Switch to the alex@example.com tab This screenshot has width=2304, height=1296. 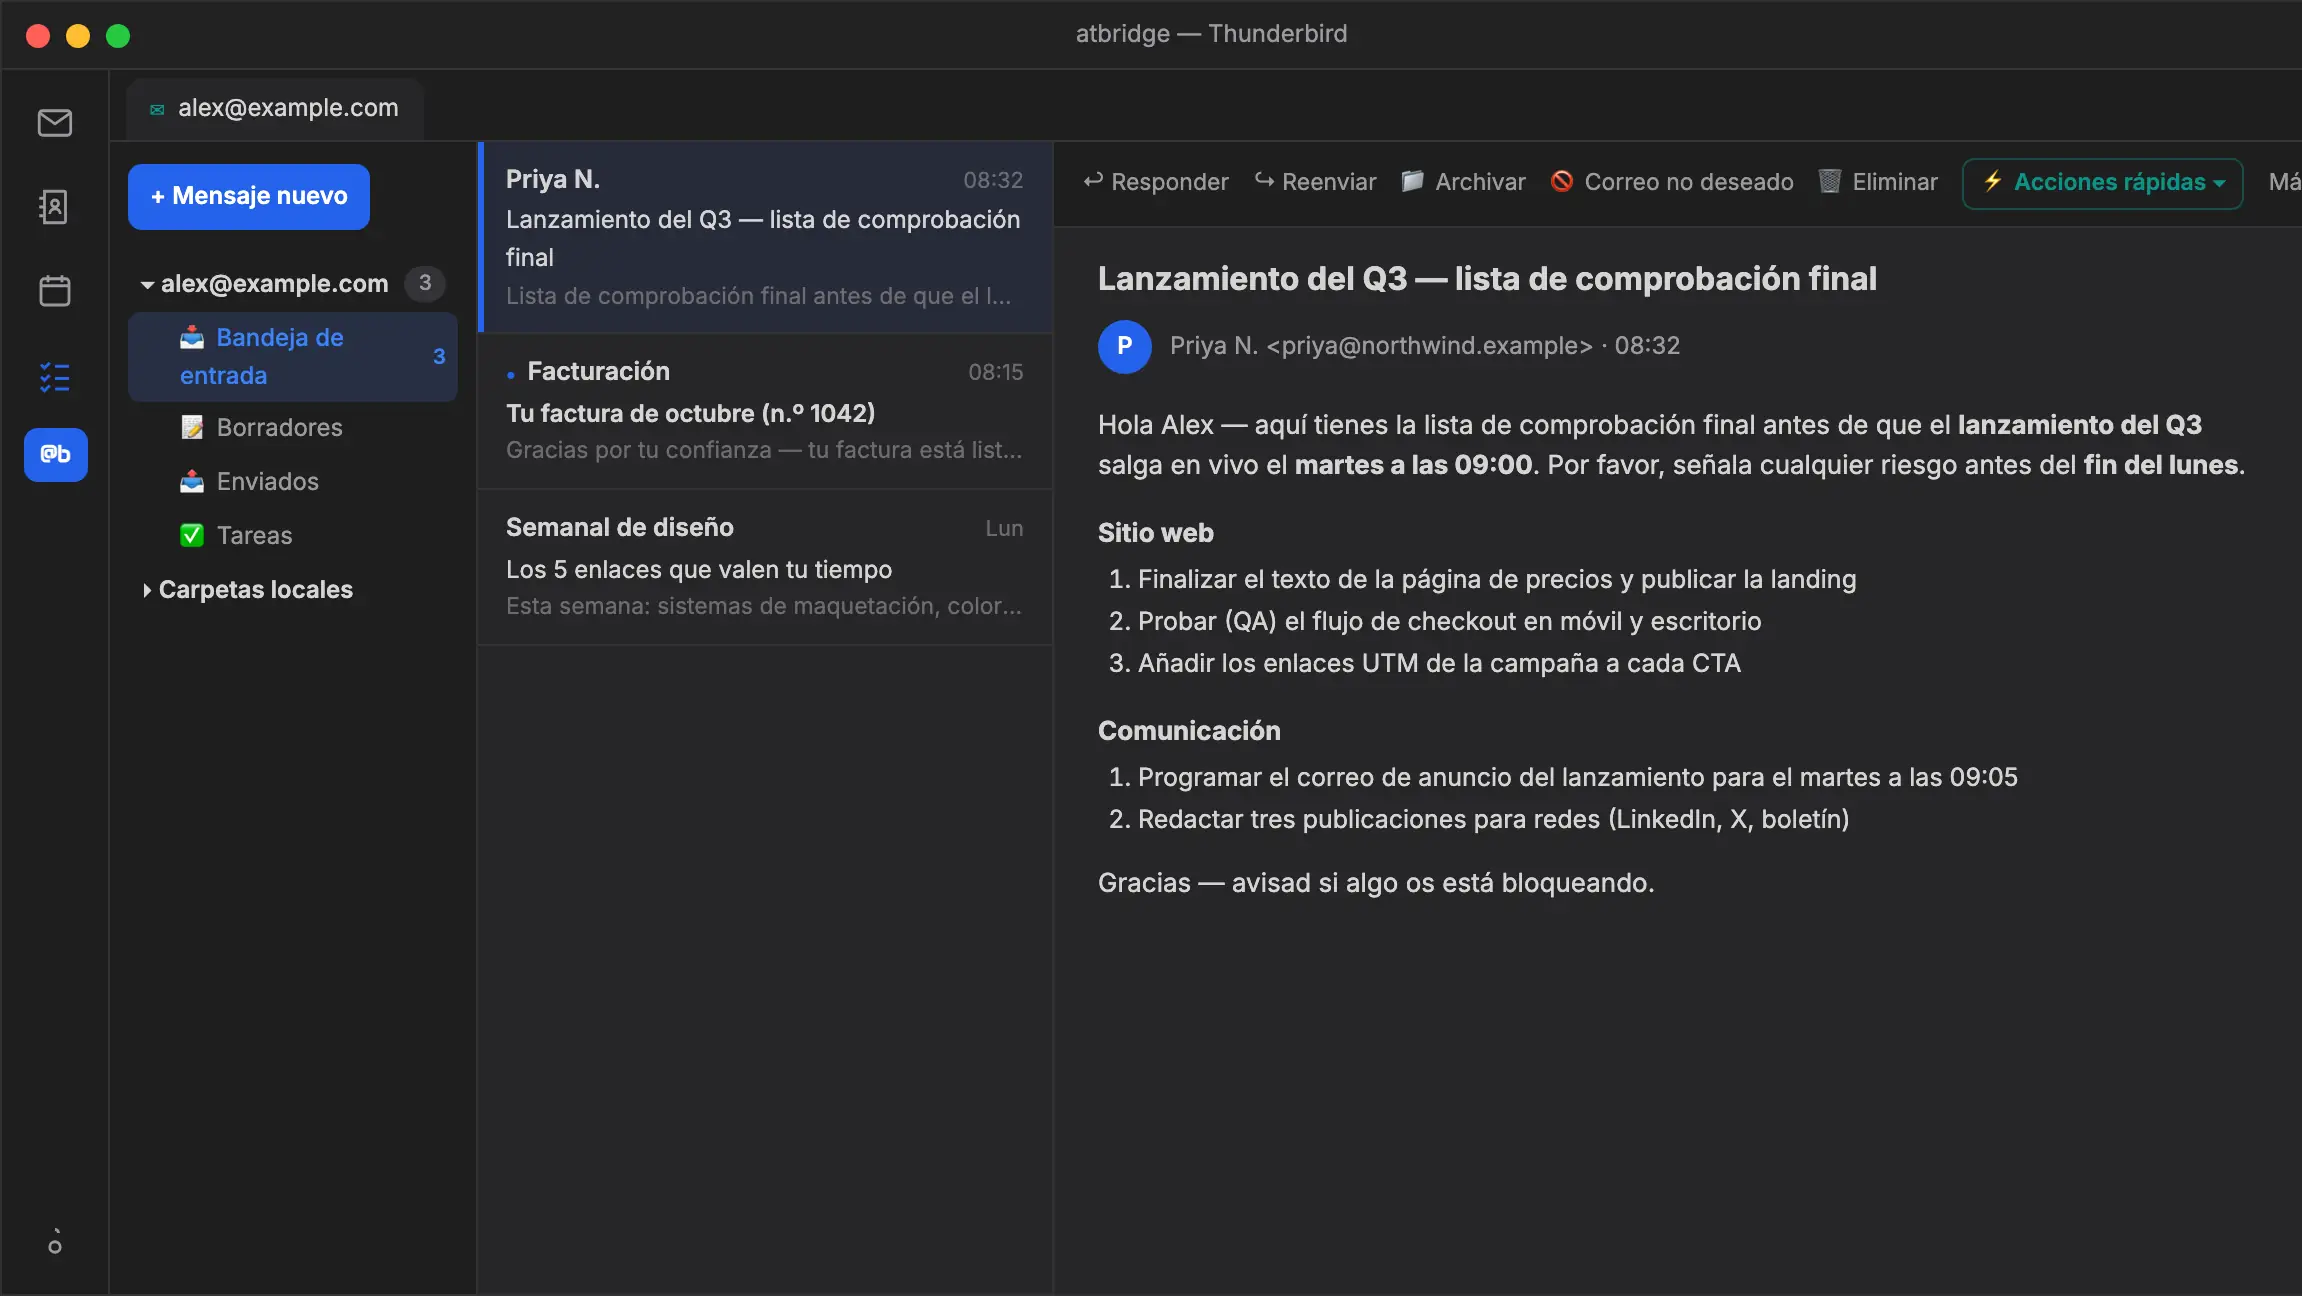pos(275,108)
